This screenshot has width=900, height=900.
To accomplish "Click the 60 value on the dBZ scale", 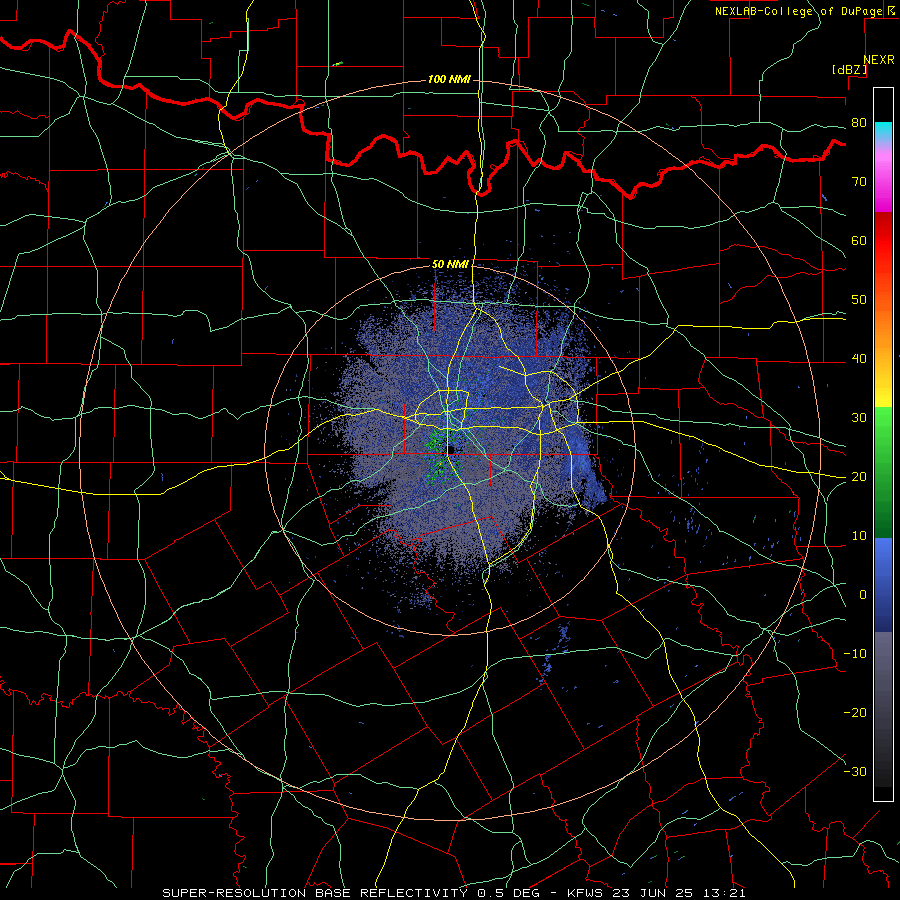I will coord(859,240).
